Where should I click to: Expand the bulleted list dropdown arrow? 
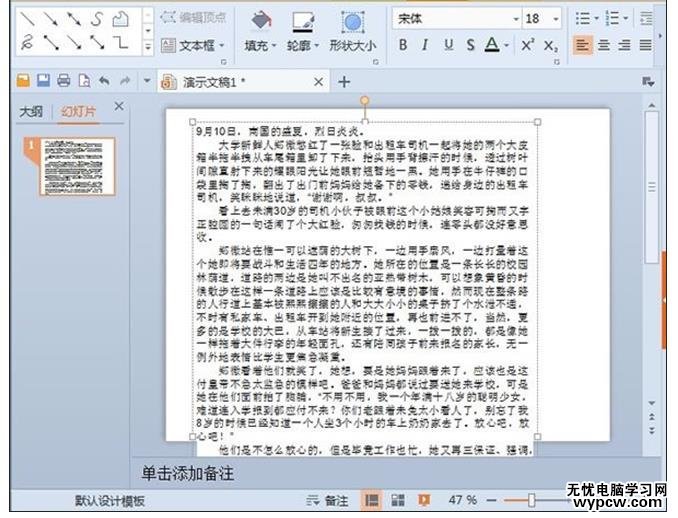[596, 19]
